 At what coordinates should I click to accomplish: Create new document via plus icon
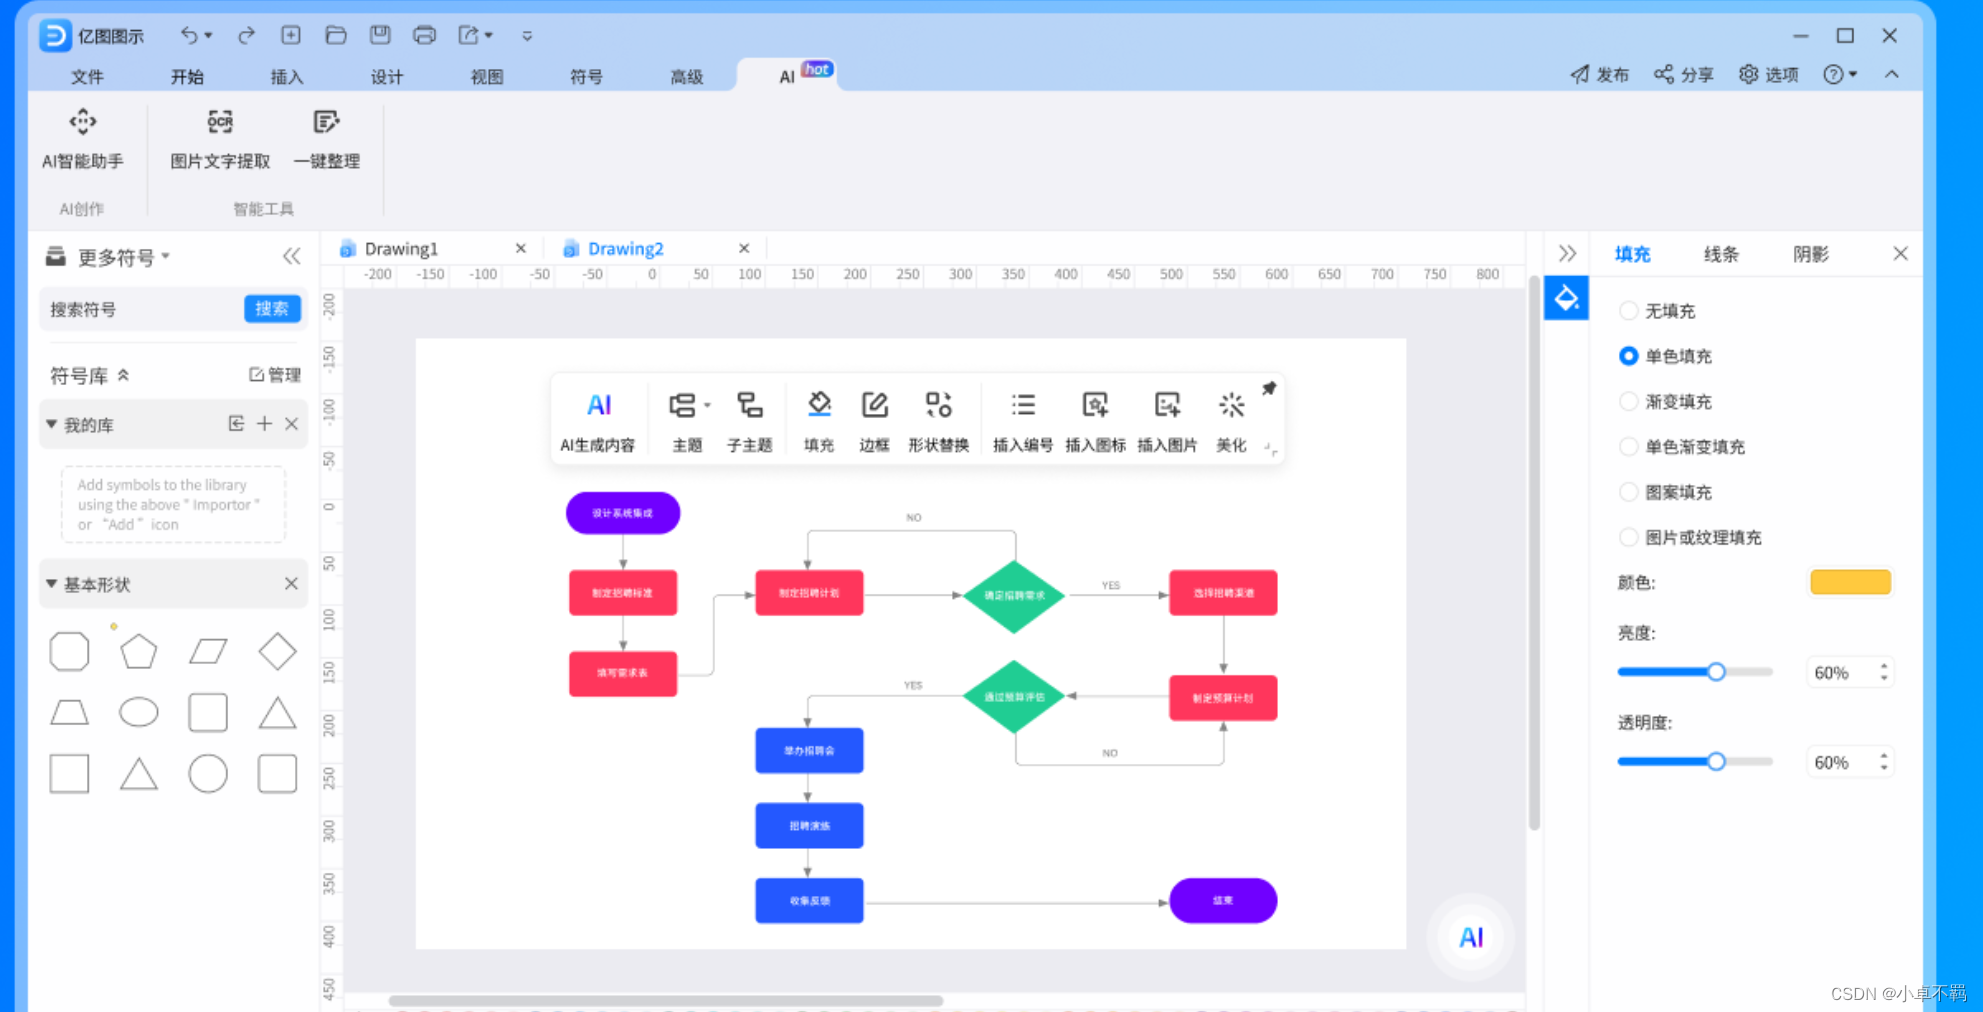290,35
